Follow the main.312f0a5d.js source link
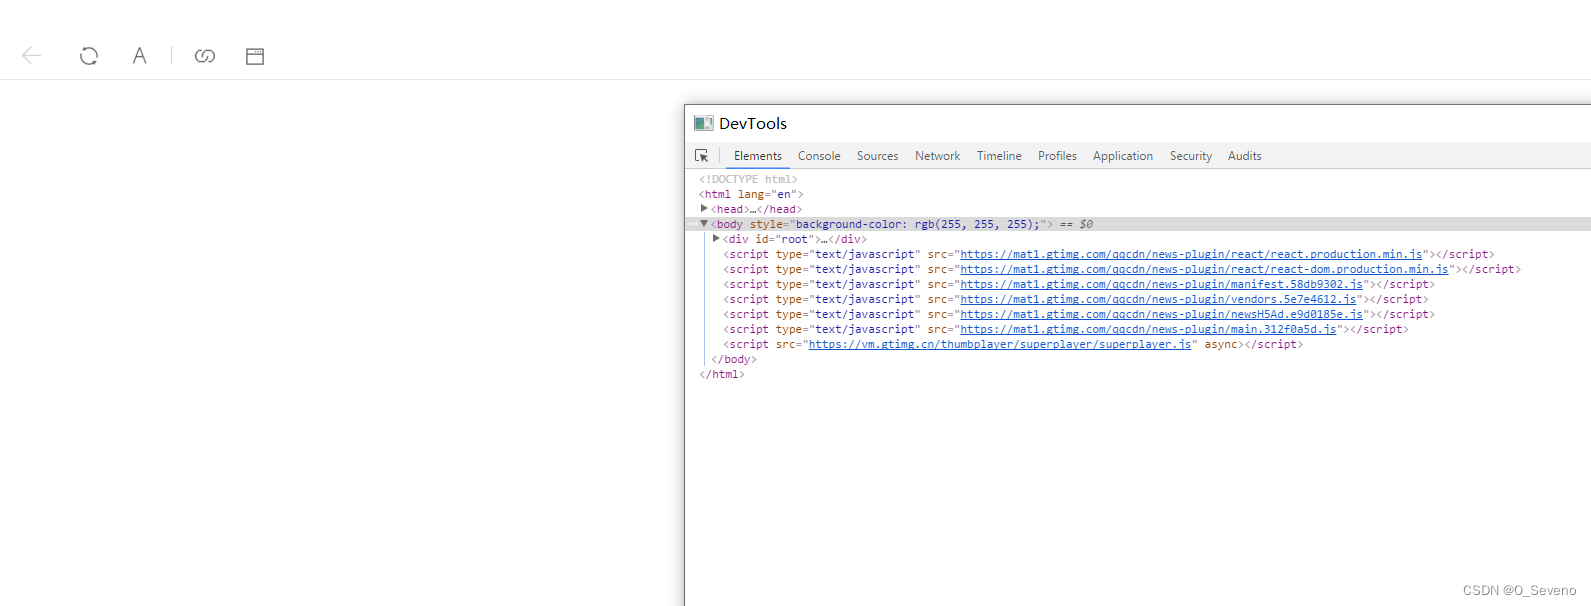1591x606 pixels. pos(1148,330)
